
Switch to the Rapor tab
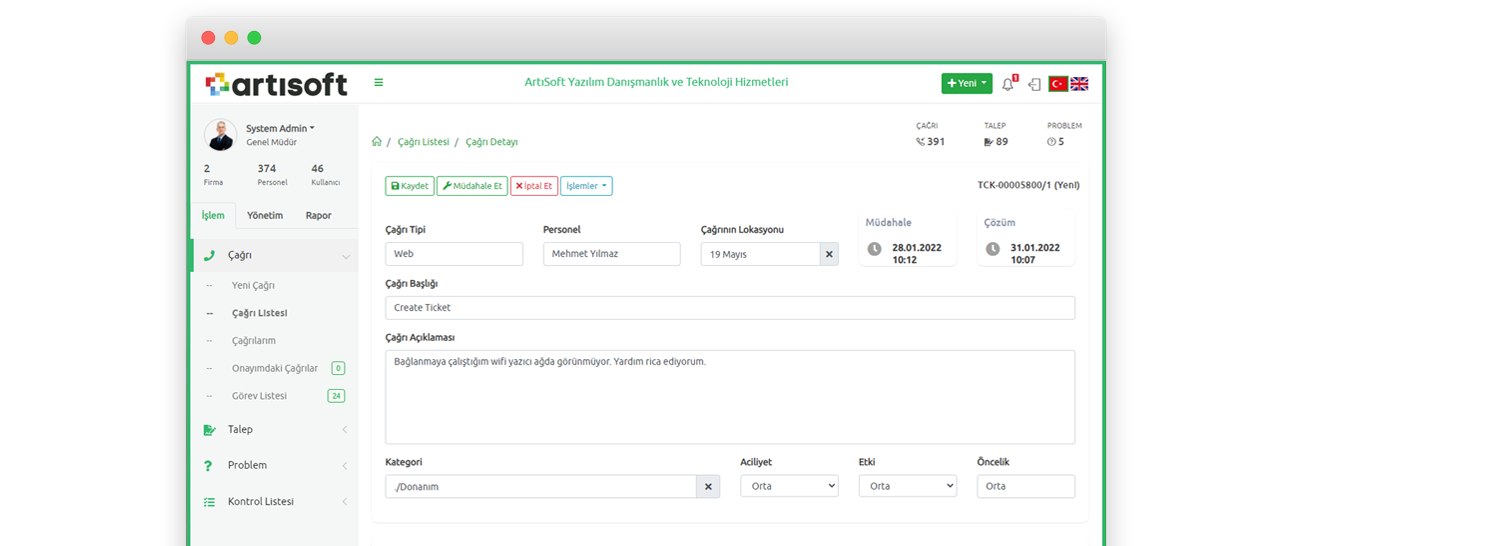pyautogui.click(x=318, y=216)
